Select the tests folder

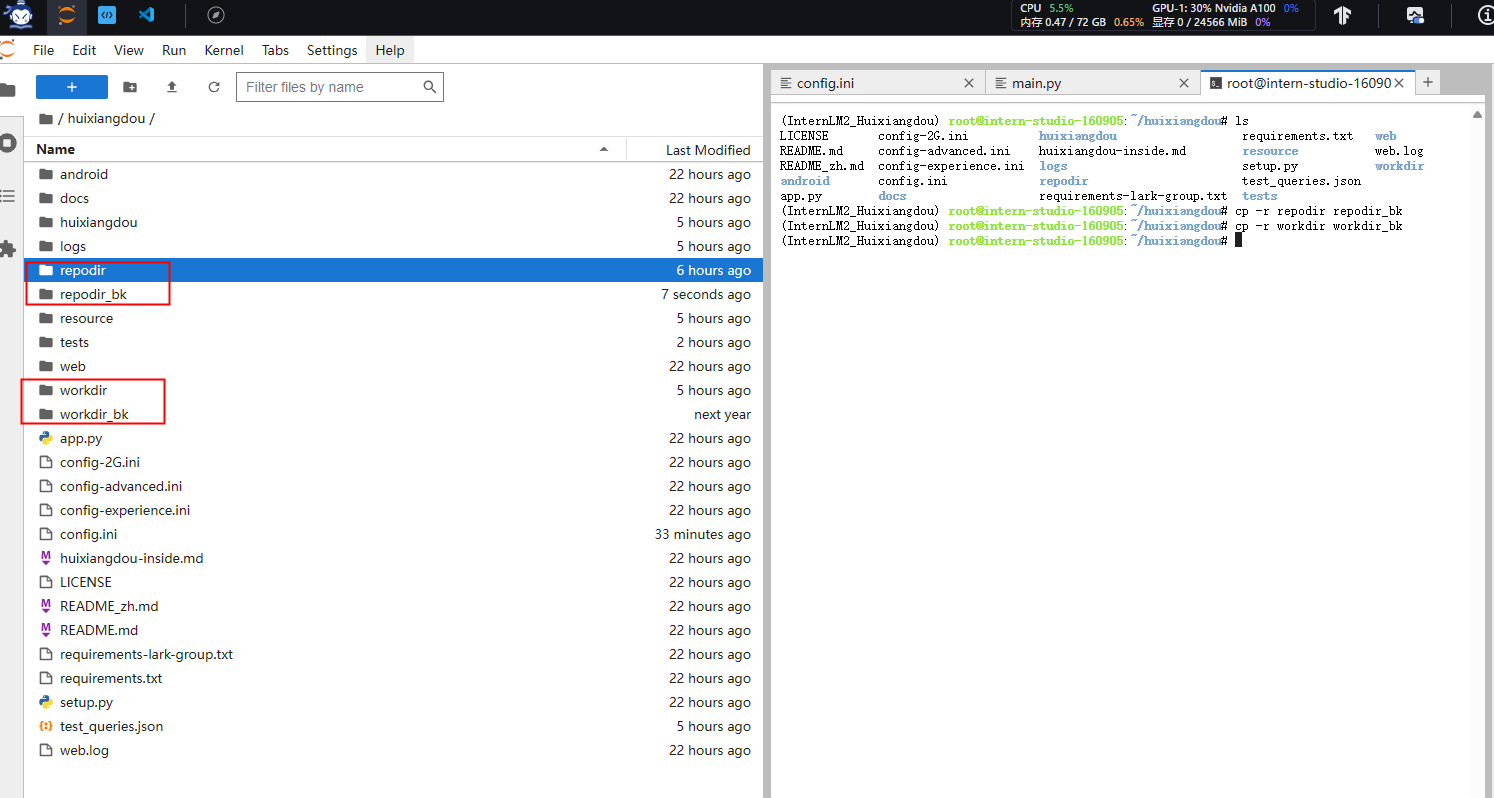pos(395,342)
